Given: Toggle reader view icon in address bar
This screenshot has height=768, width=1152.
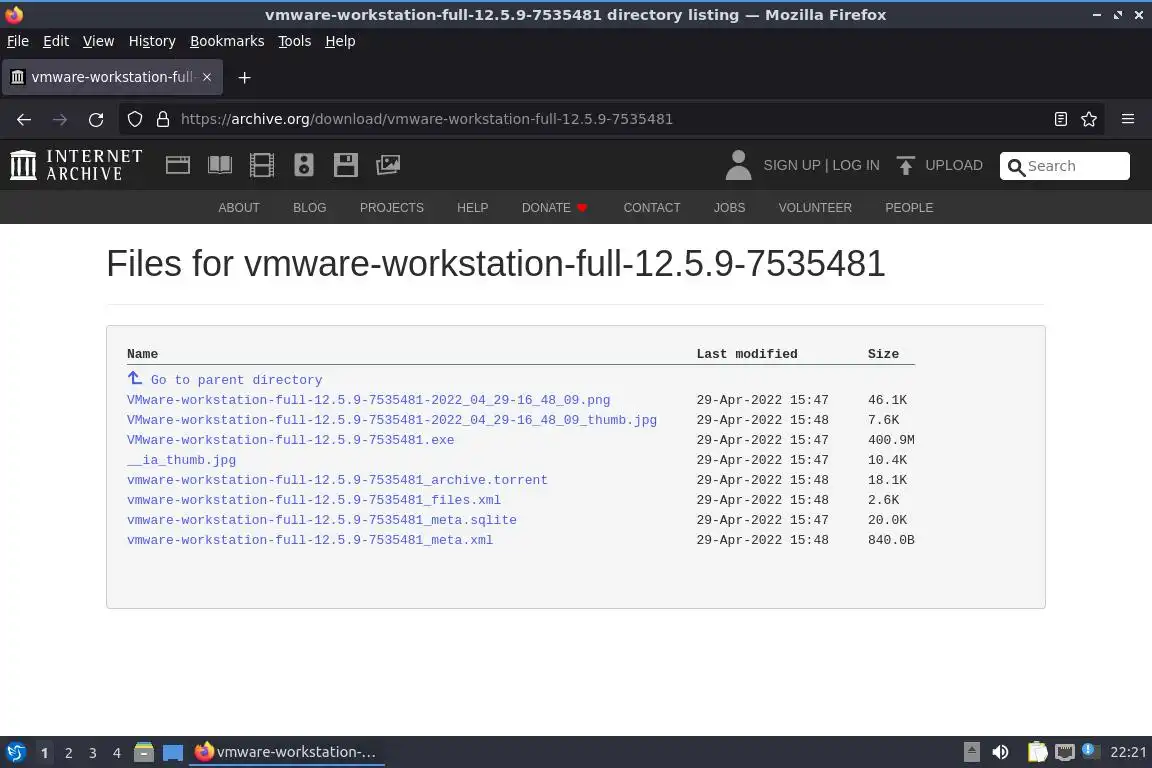Looking at the screenshot, I should pyautogui.click(x=1060, y=119).
